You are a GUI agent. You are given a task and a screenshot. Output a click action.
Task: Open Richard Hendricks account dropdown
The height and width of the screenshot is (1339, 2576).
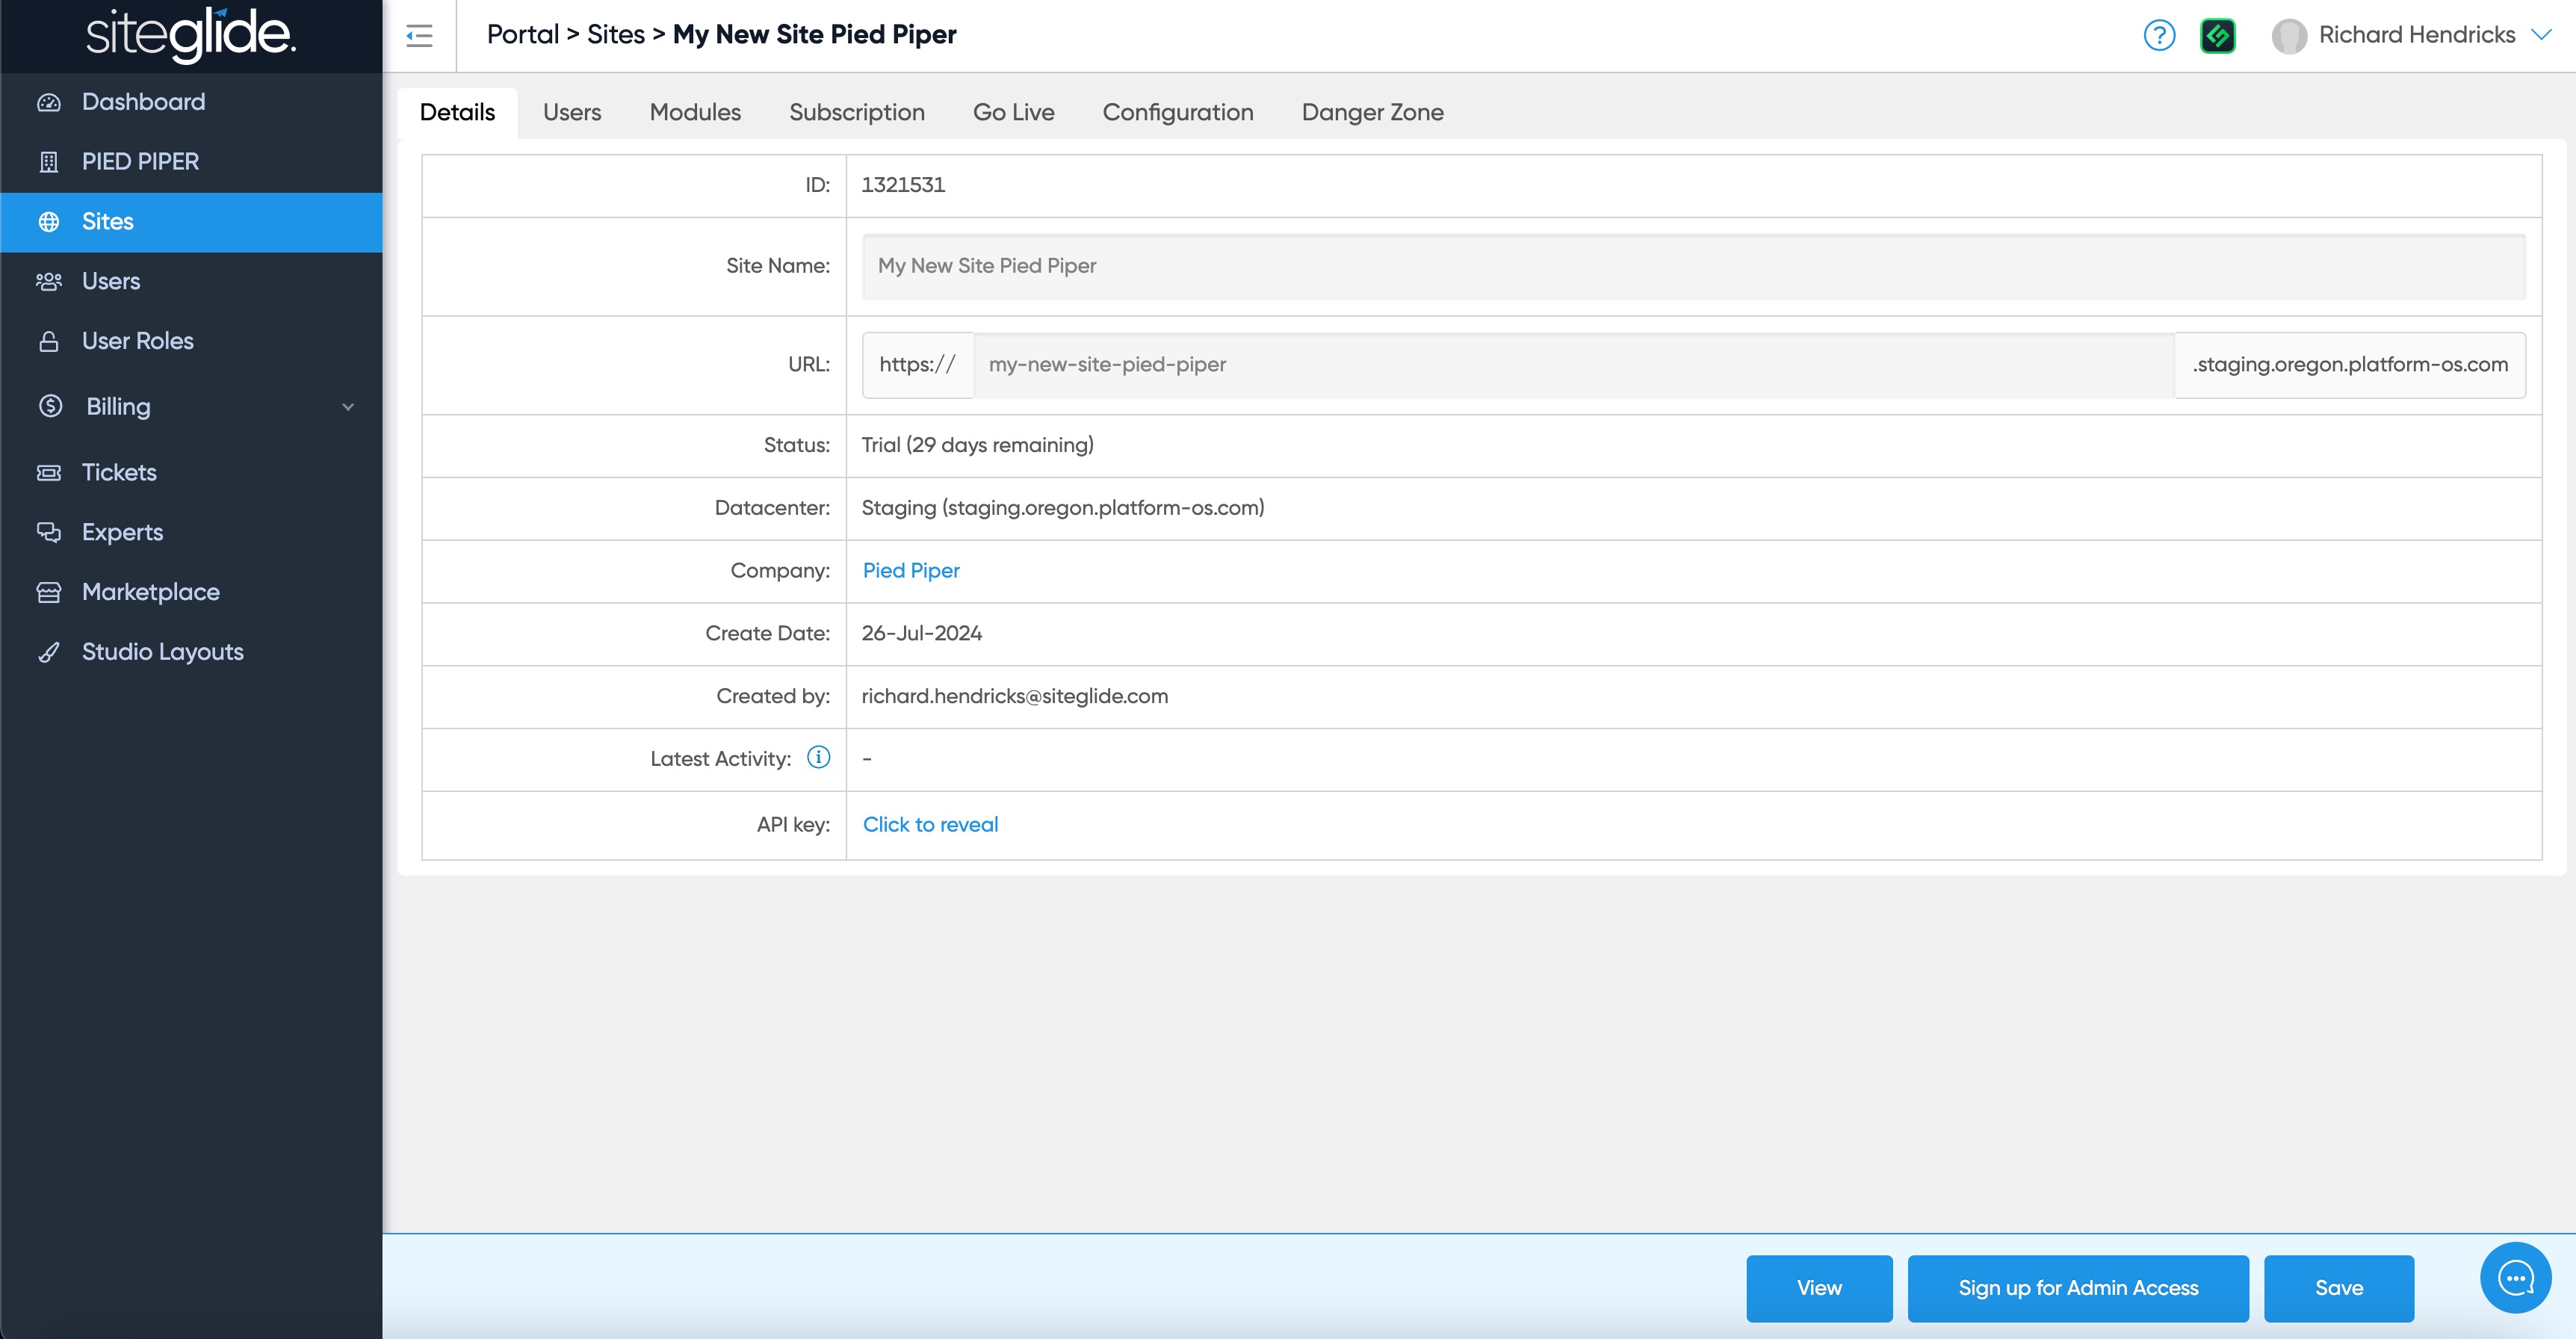pyautogui.click(x=2540, y=35)
